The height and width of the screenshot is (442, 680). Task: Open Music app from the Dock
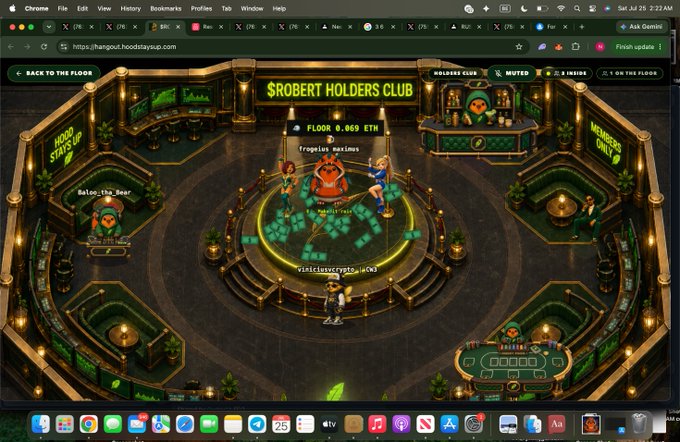click(377, 424)
